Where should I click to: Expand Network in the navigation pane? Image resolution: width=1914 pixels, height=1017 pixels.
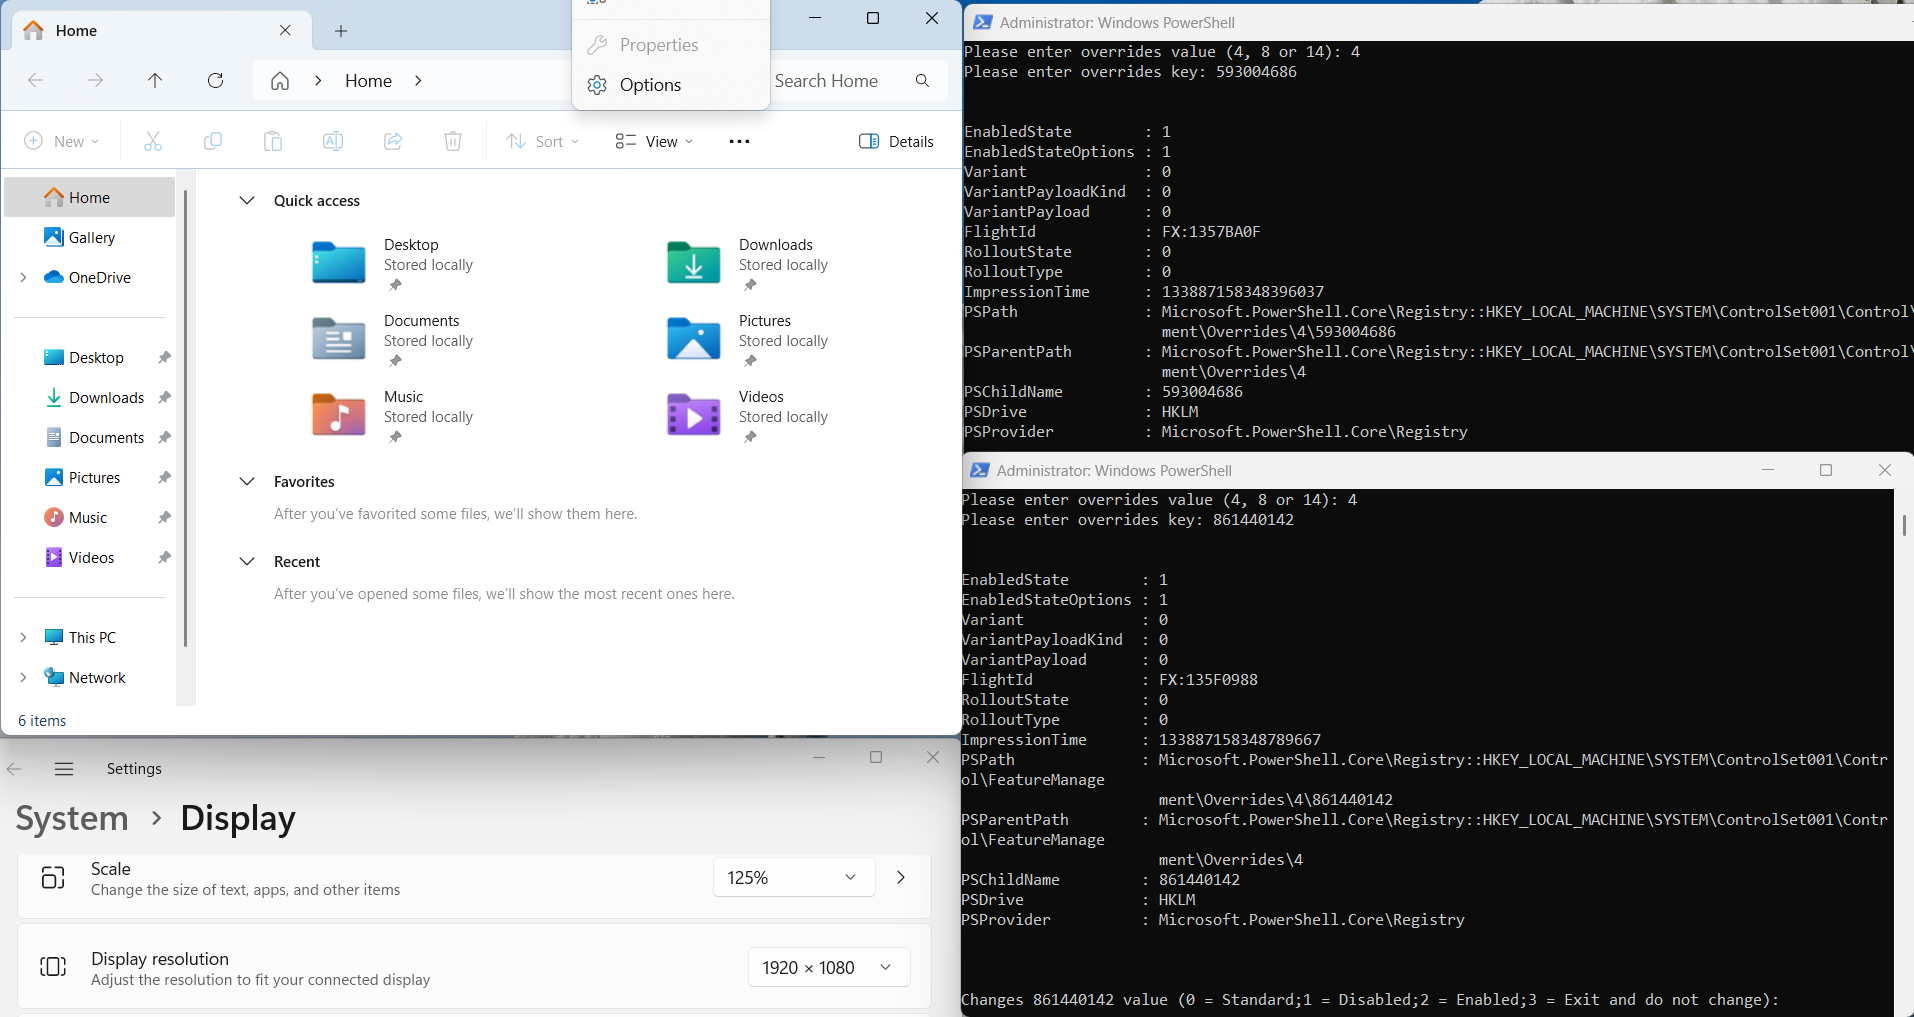pos(23,678)
